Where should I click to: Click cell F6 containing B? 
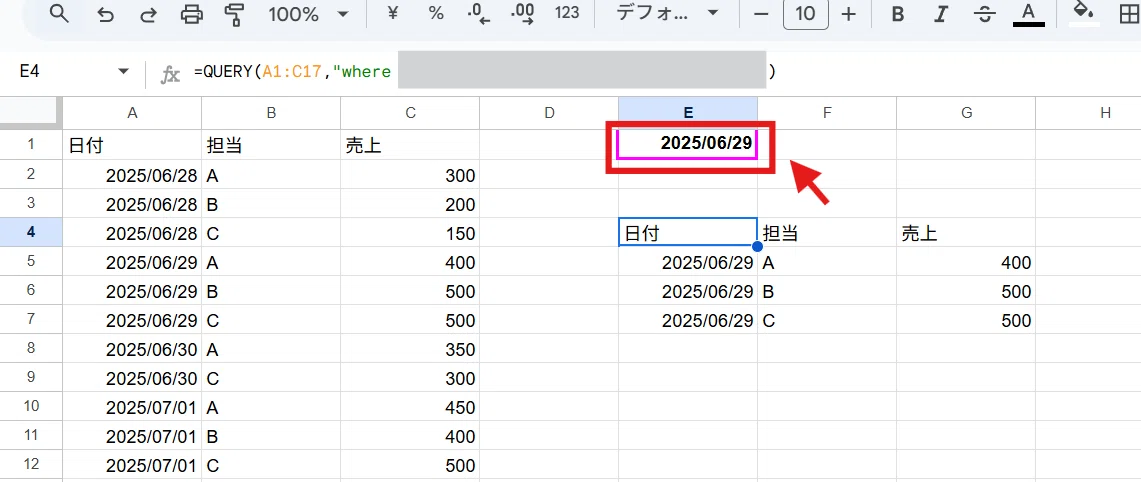827,291
